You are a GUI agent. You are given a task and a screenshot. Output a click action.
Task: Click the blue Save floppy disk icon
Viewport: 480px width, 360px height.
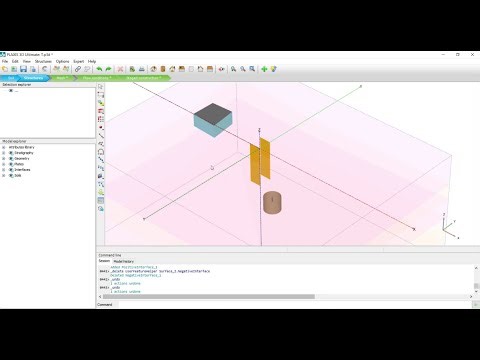23,69
